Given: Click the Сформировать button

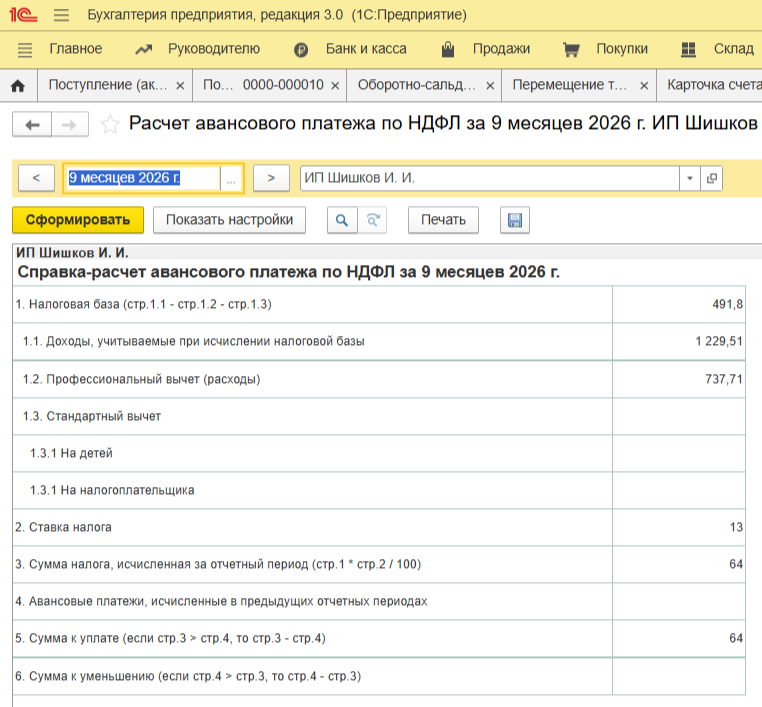Looking at the screenshot, I should coord(78,220).
